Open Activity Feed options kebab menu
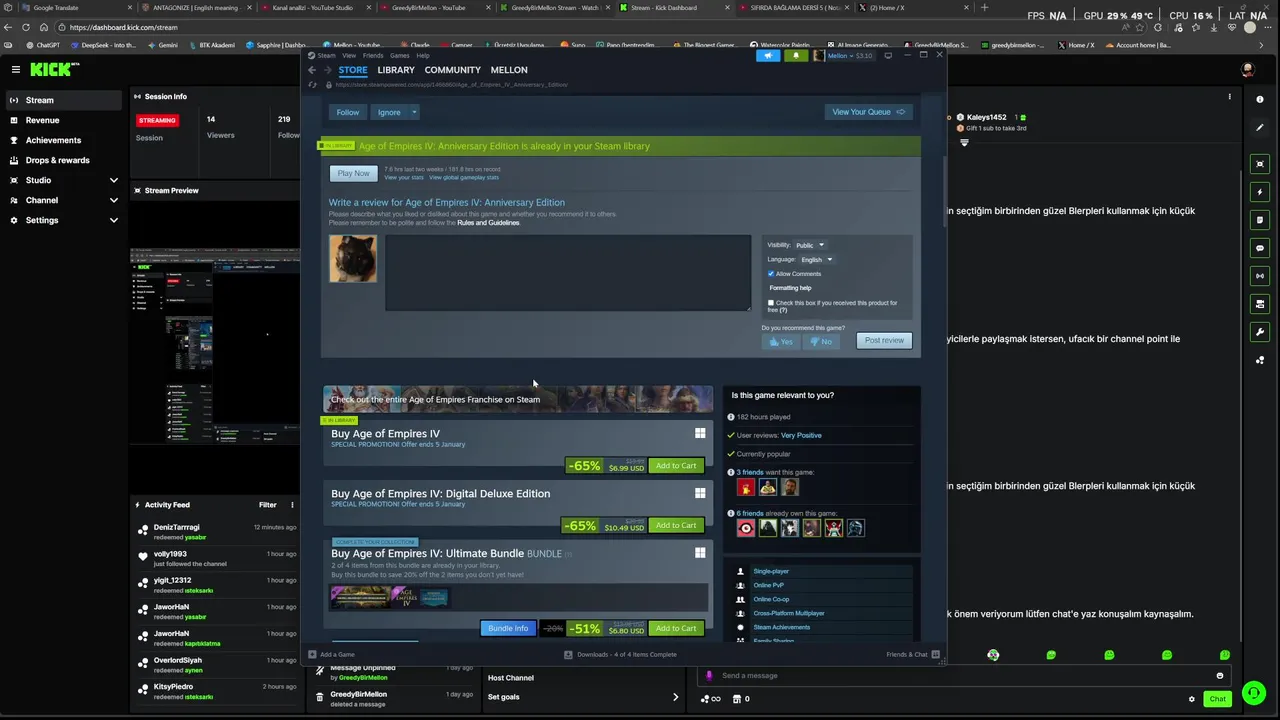The image size is (1280, 720). (292, 505)
